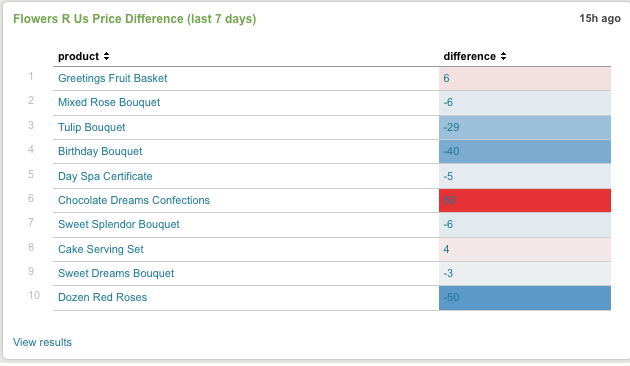Select Greetings Fruit Basket product
This screenshot has height=366, width=630.
pyautogui.click(x=112, y=78)
